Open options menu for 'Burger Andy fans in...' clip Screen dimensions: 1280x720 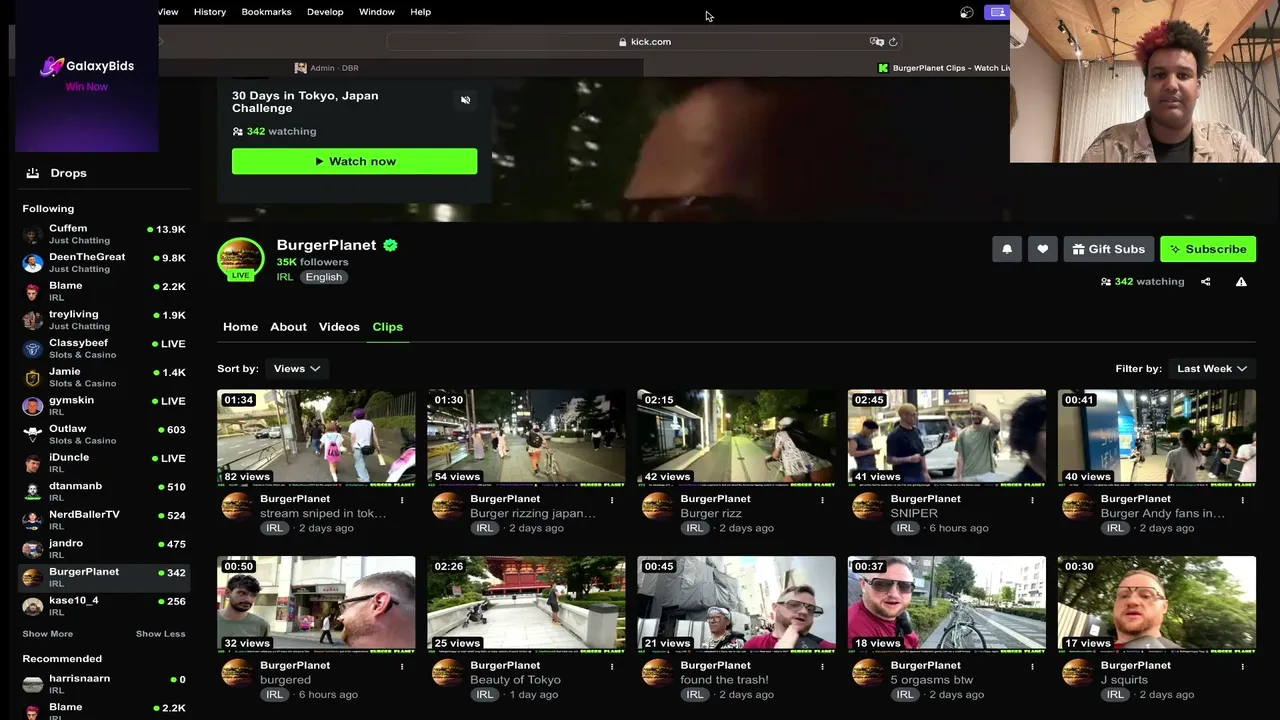(x=1242, y=500)
